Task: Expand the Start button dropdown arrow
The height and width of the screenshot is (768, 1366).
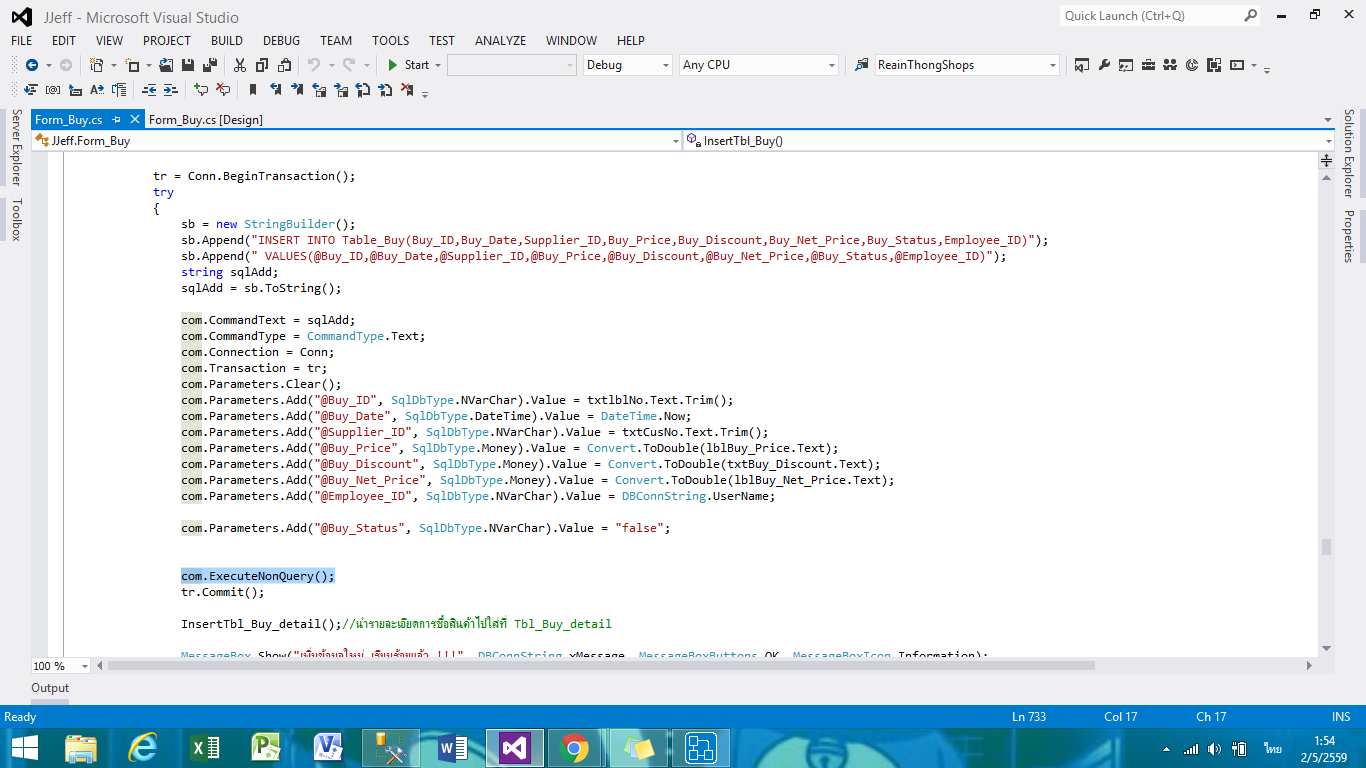Action: click(437, 65)
